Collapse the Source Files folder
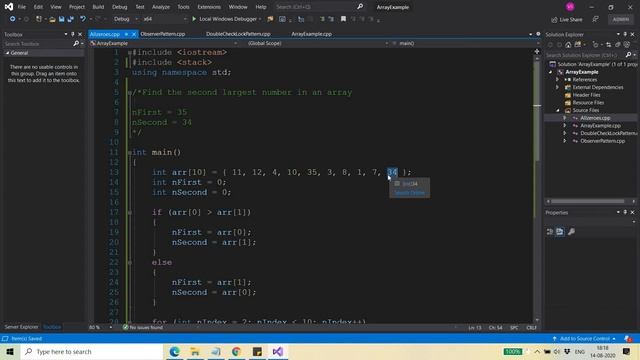This screenshot has height=360, width=640. 558,110
